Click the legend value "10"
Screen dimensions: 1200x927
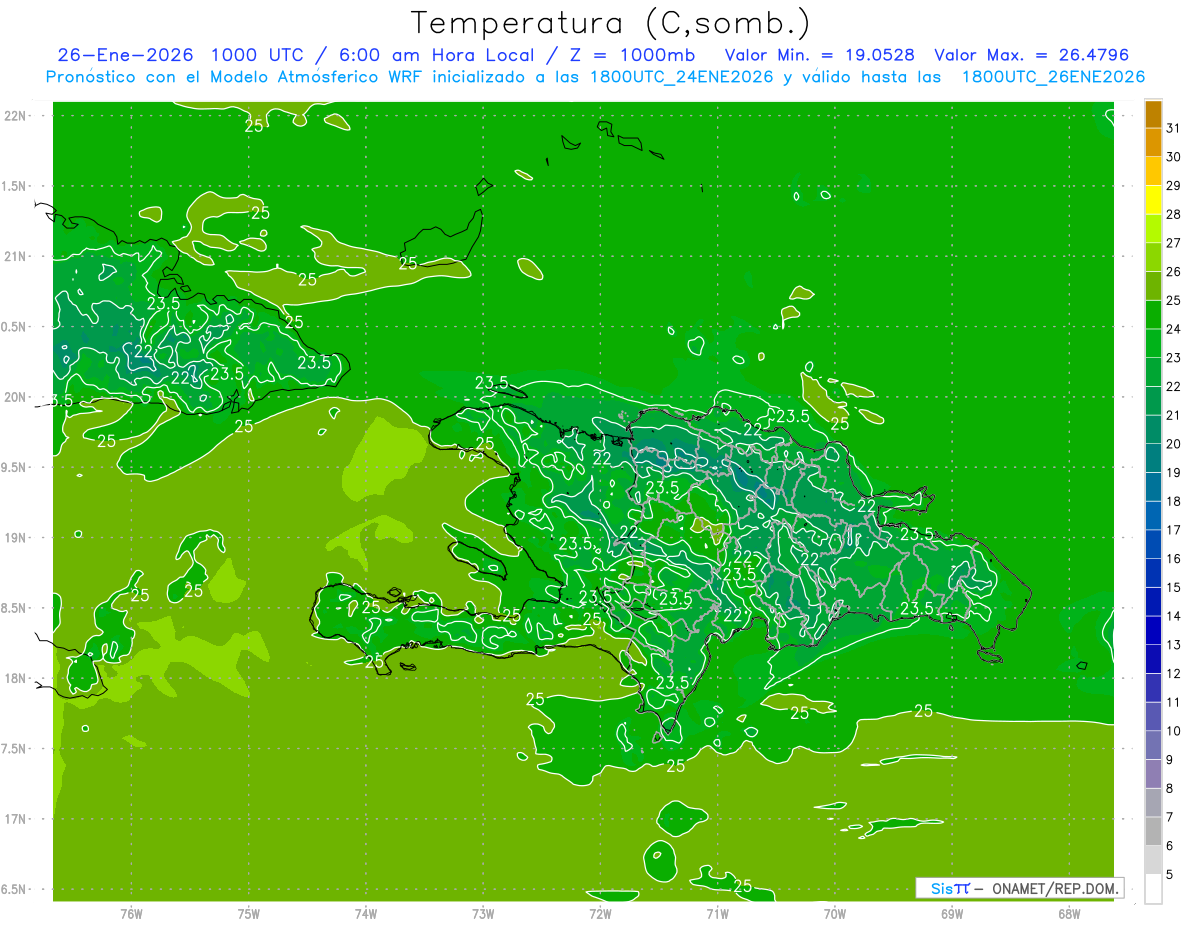pos(1173,731)
